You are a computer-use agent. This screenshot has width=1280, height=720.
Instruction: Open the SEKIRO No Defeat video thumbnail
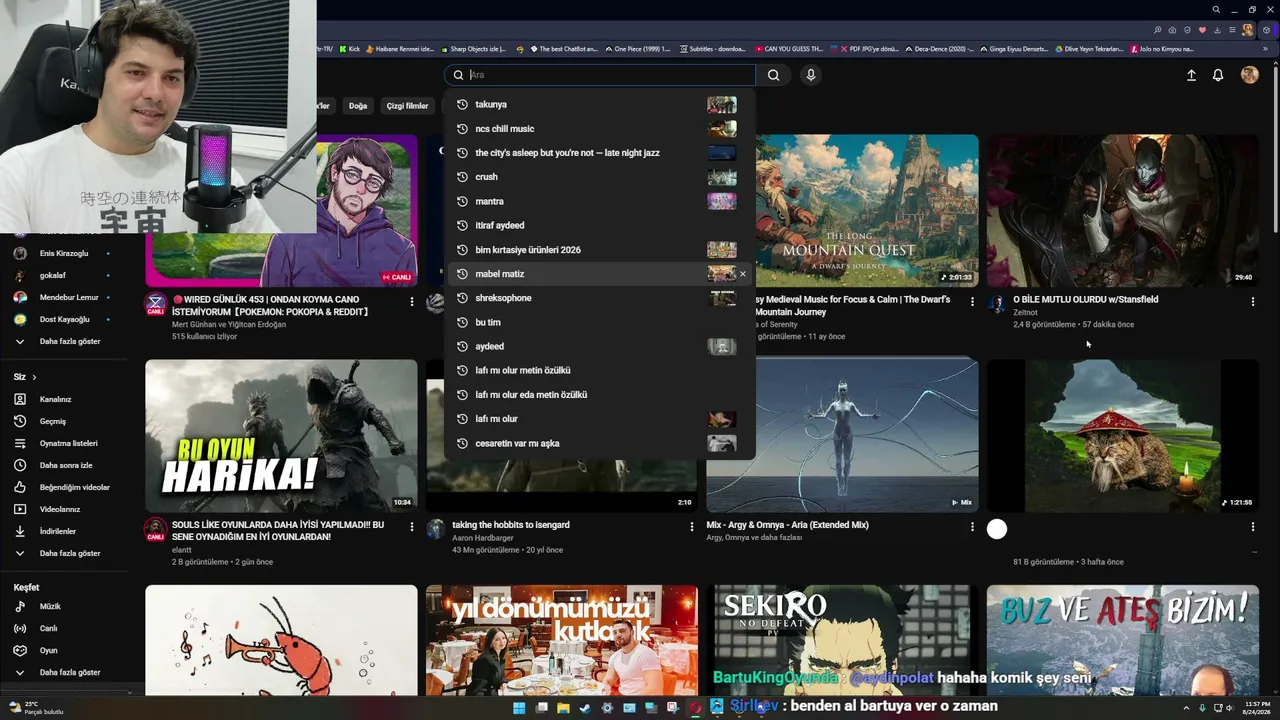tap(842, 640)
